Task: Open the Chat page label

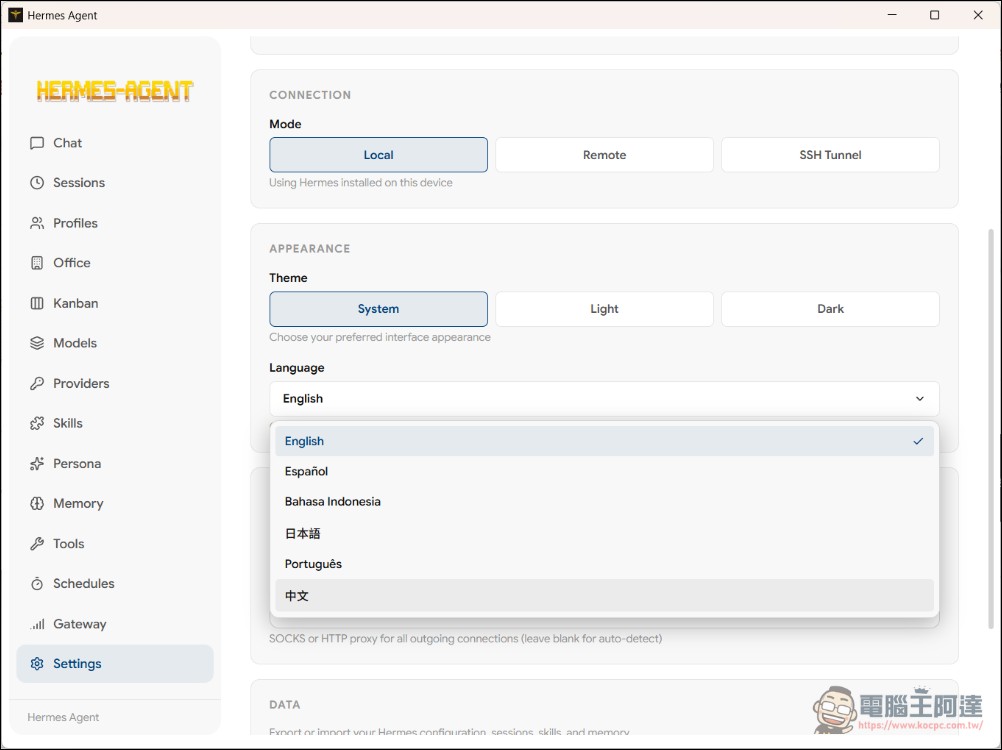Action: [x=67, y=143]
